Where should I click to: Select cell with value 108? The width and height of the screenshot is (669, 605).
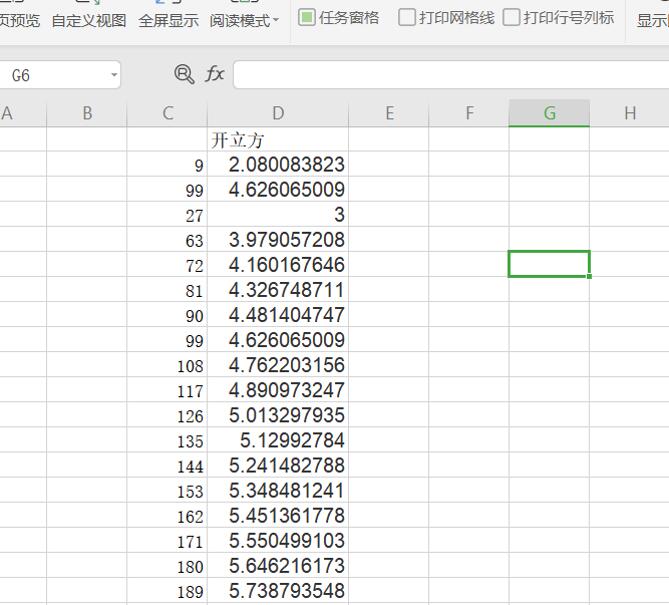click(167, 365)
